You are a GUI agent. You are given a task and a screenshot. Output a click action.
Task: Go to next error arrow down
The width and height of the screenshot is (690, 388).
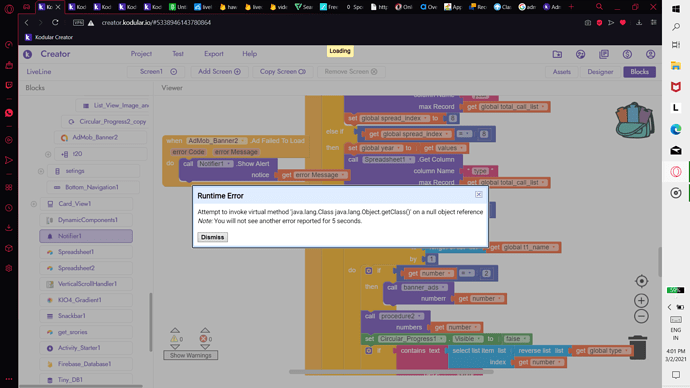(205, 347)
